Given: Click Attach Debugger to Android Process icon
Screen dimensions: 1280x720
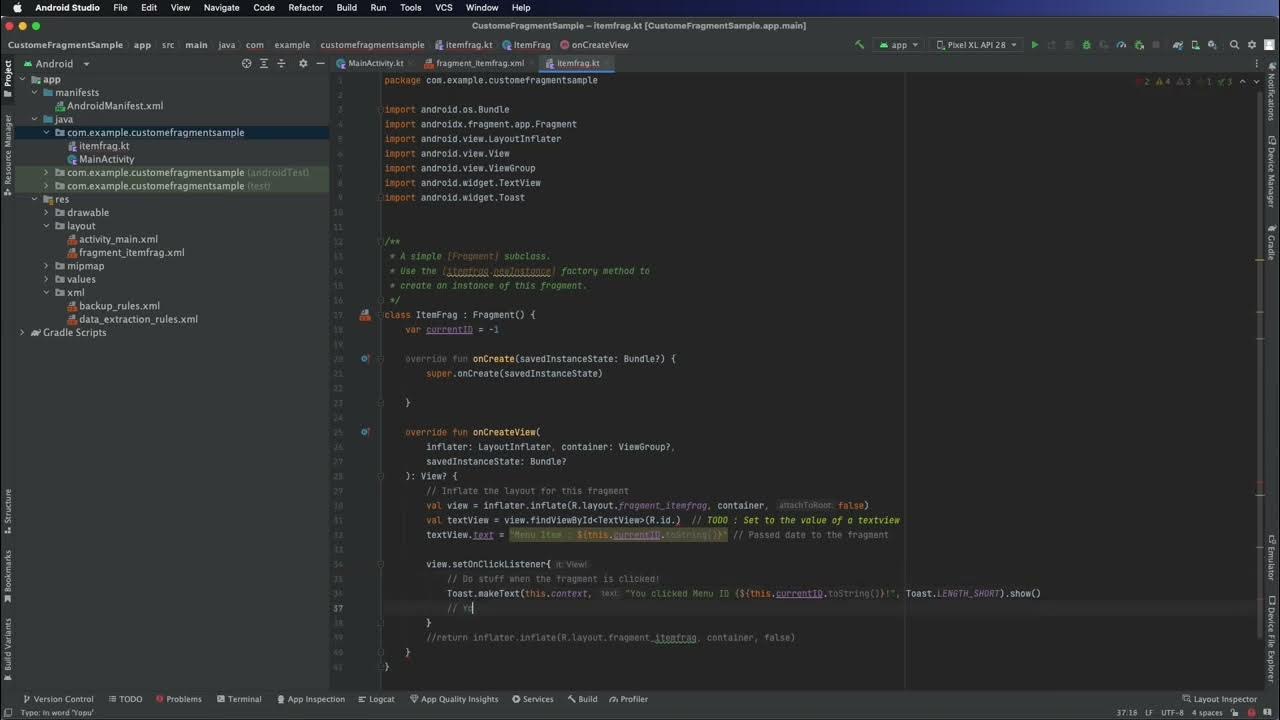Looking at the screenshot, I should [x=1139, y=45].
